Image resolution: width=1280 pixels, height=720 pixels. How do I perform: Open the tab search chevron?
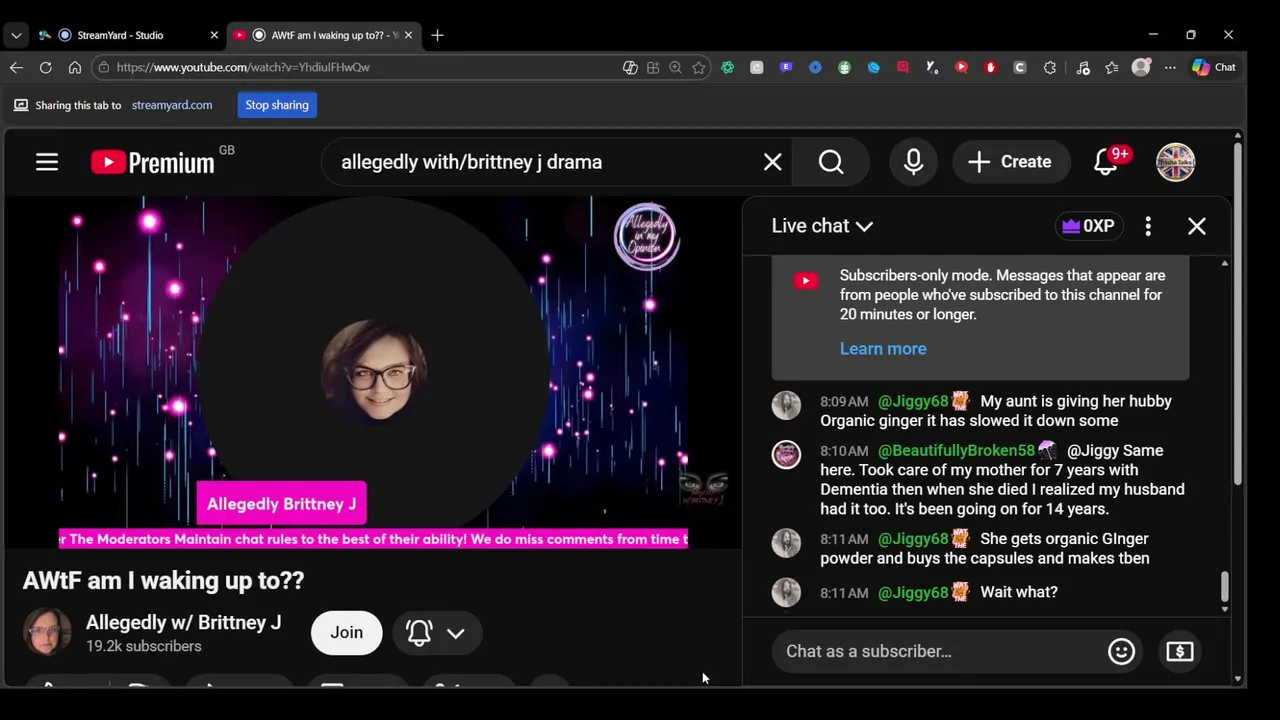pyautogui.click(x=16, y=35)
